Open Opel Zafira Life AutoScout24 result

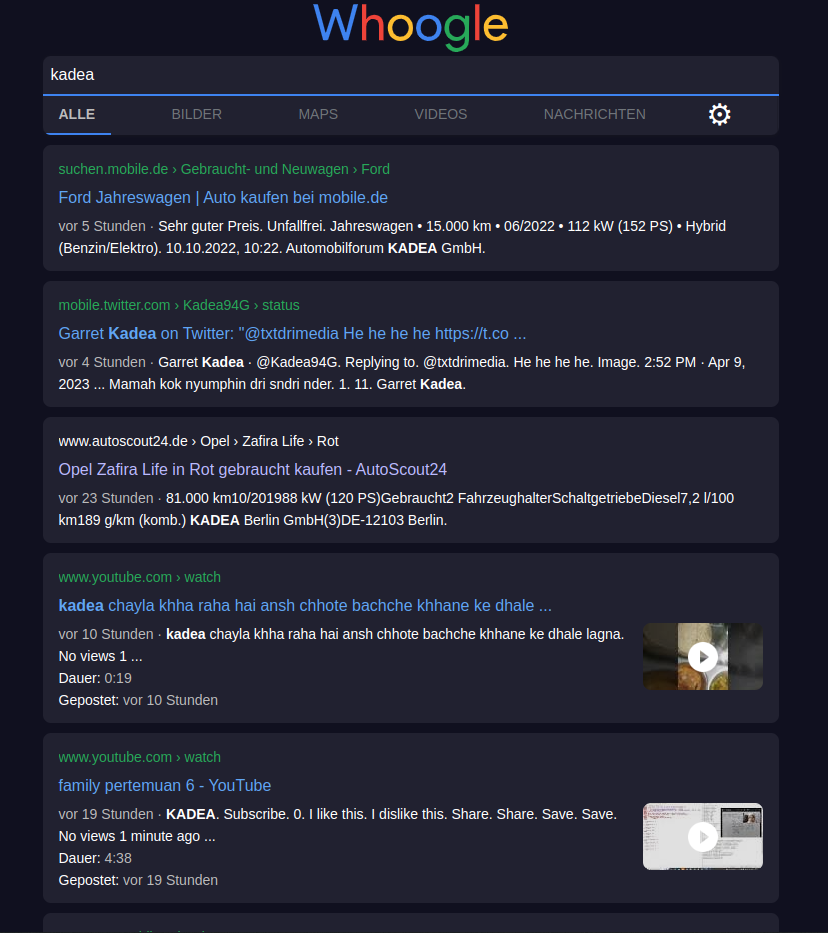click(252, 469)
